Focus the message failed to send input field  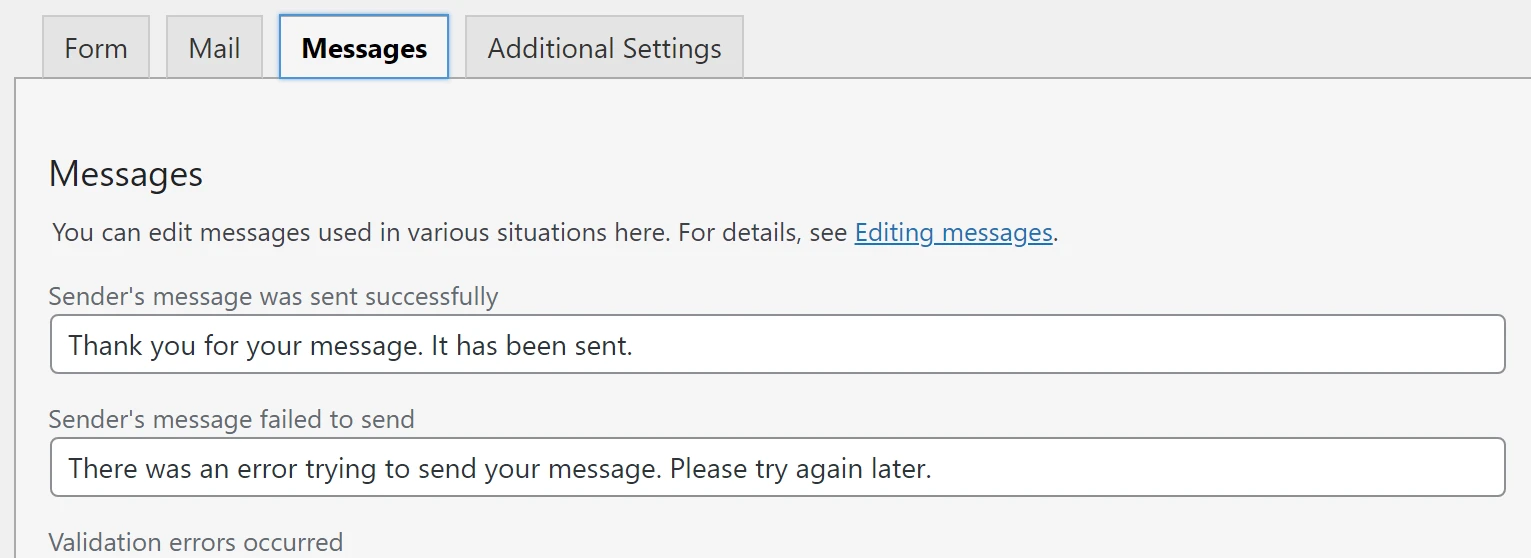tap(777, 467)
